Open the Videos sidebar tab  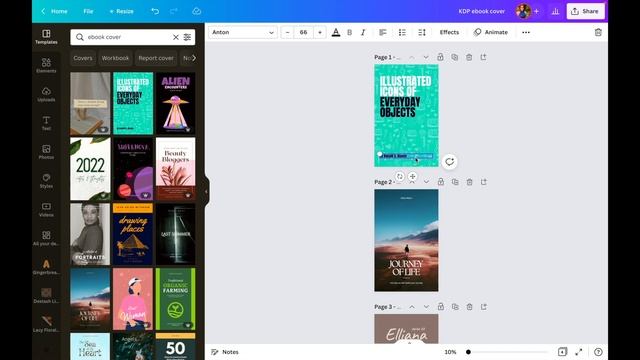tap(46, 209)
